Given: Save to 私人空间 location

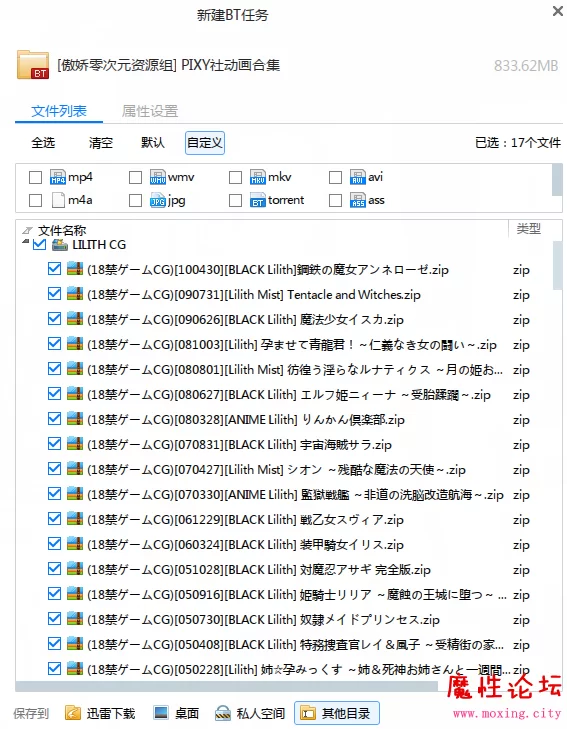Looking at the screenshot, I should coord(250,713).
